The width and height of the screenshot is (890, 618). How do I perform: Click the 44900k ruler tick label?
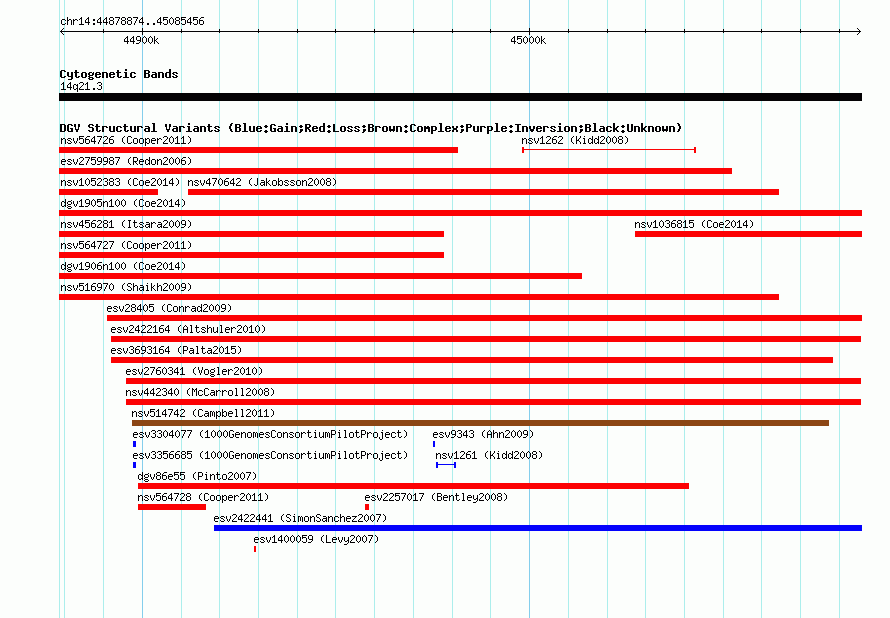click(141, 40)
